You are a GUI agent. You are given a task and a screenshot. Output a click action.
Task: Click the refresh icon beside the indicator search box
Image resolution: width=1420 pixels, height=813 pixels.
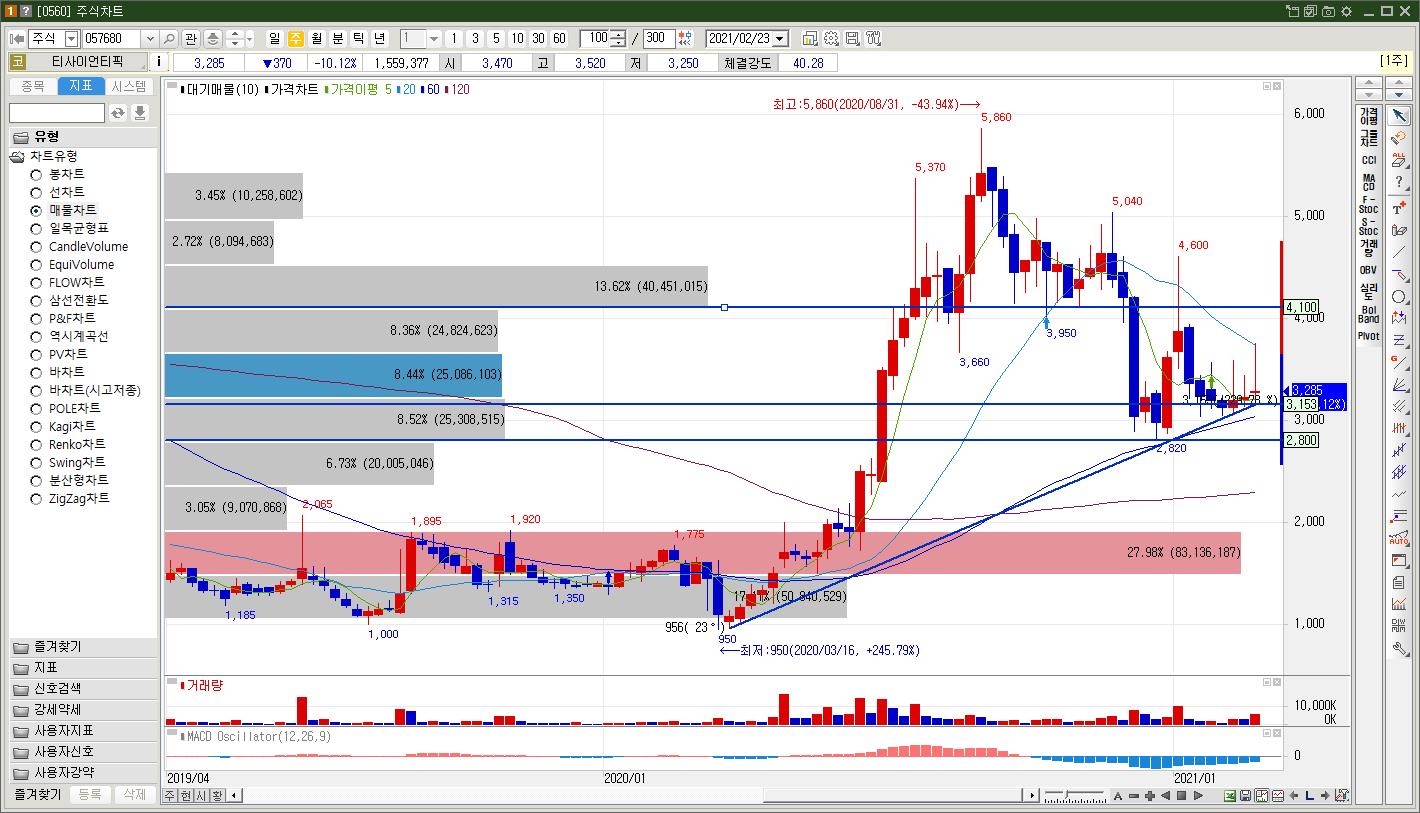(x=118, y=113)
